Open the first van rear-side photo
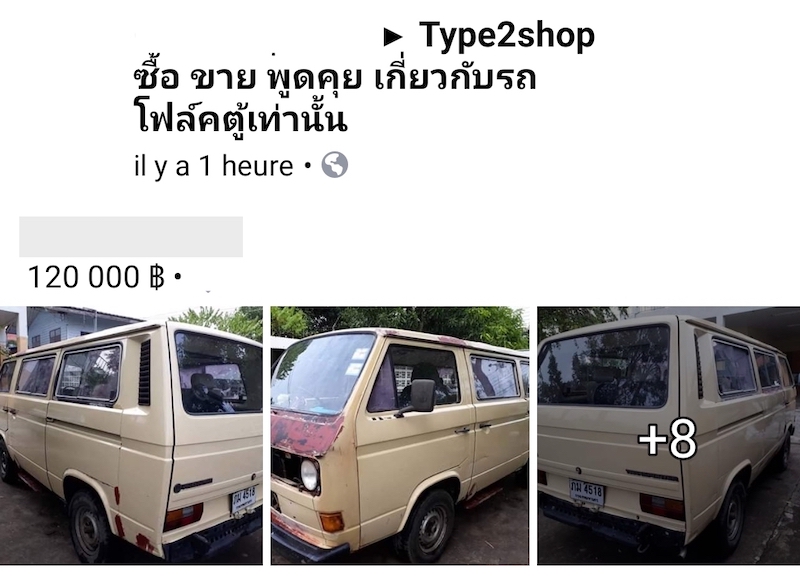 tap(131, 435)
